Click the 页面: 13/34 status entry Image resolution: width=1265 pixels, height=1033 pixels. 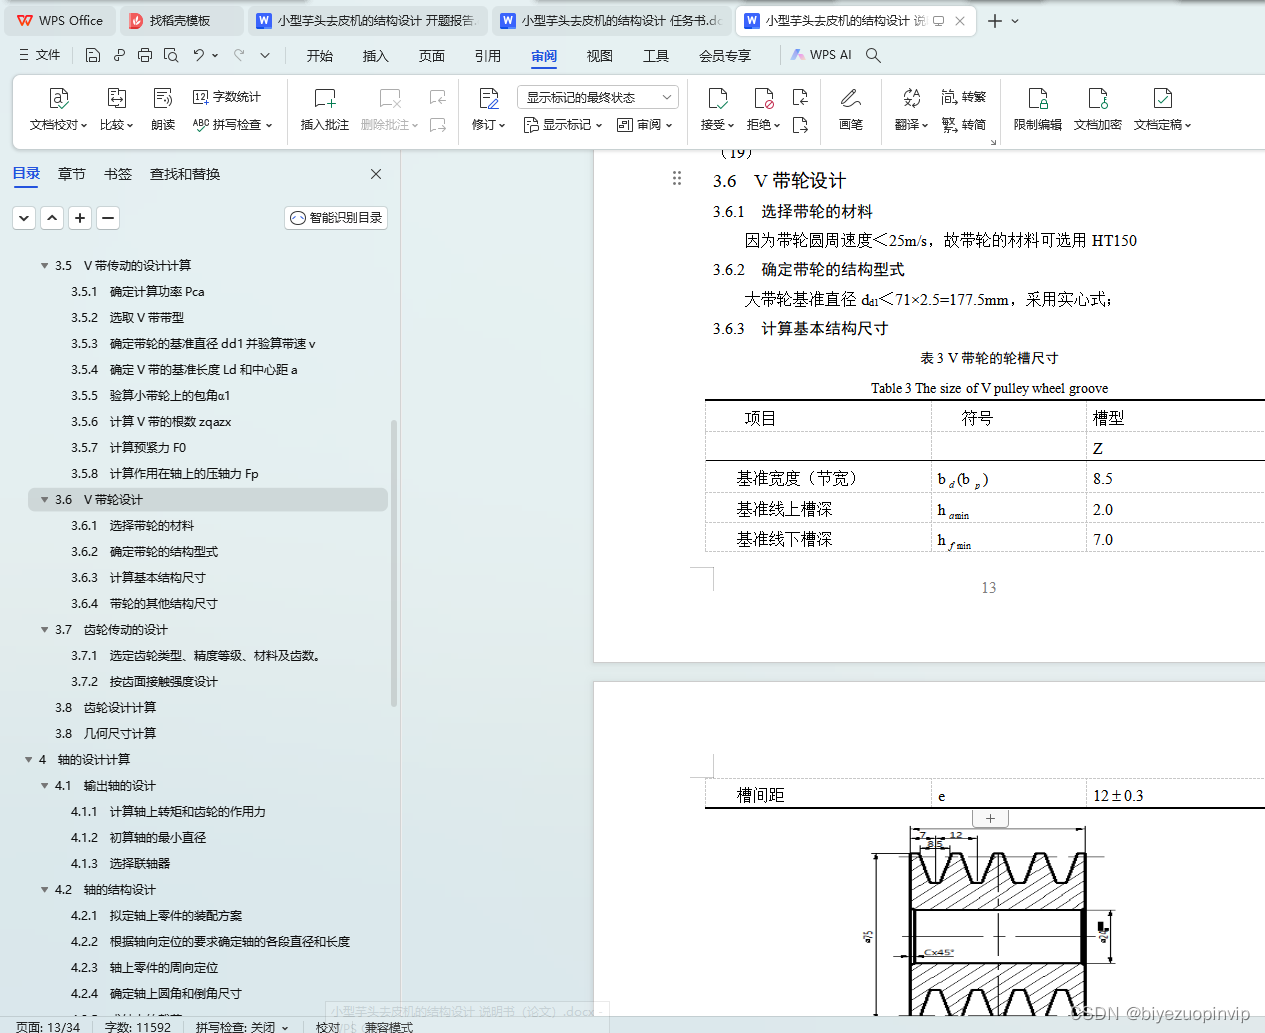tap(48, 1026)
